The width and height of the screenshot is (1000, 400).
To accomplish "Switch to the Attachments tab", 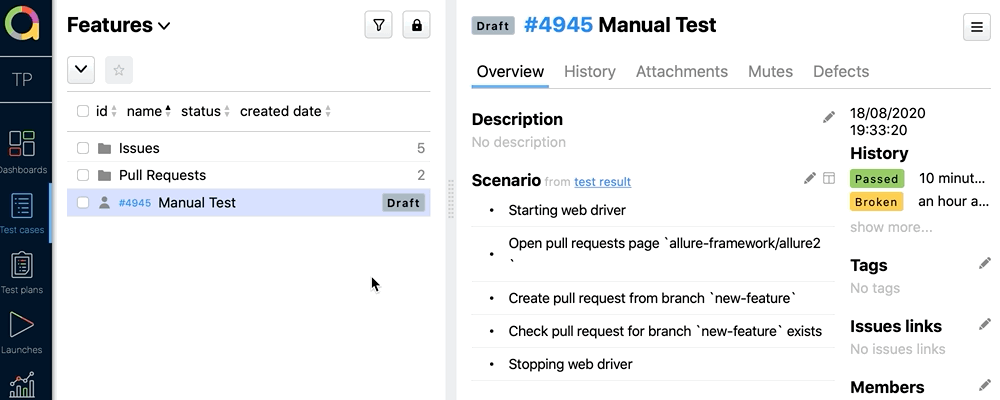I will coord(682,71).
